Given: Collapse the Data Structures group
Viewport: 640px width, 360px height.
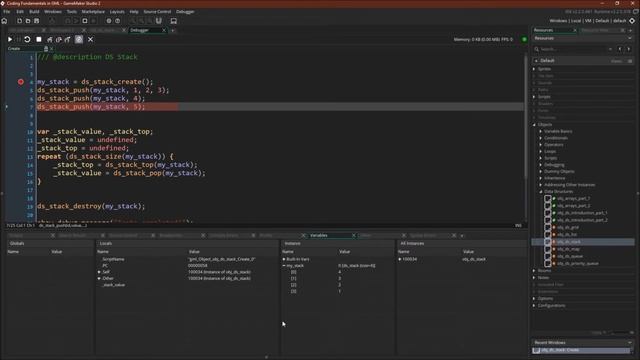Looking at the screenshot, I should 541,191.
